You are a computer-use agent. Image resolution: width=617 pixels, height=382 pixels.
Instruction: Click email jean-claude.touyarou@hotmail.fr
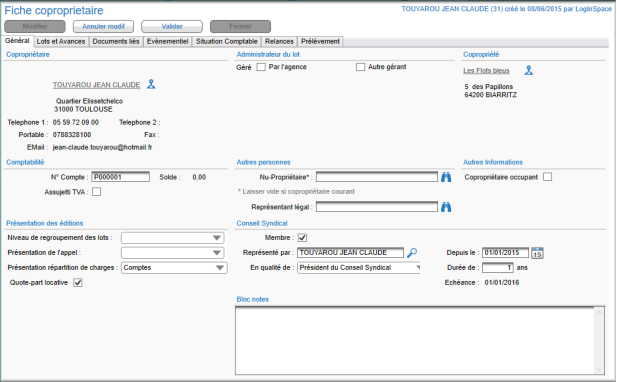pyautogui.click(x=102, y=147)
